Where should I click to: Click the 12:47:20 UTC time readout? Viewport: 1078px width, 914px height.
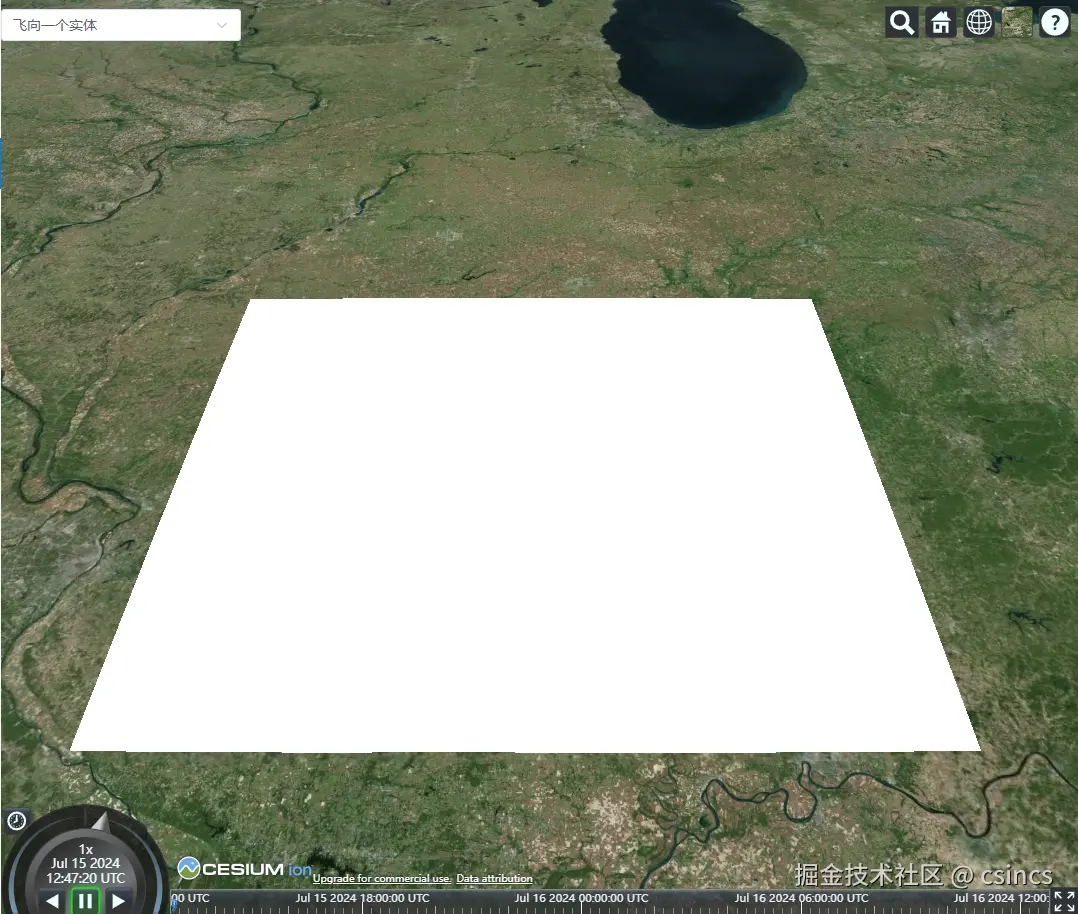click(x=85, y=878)
